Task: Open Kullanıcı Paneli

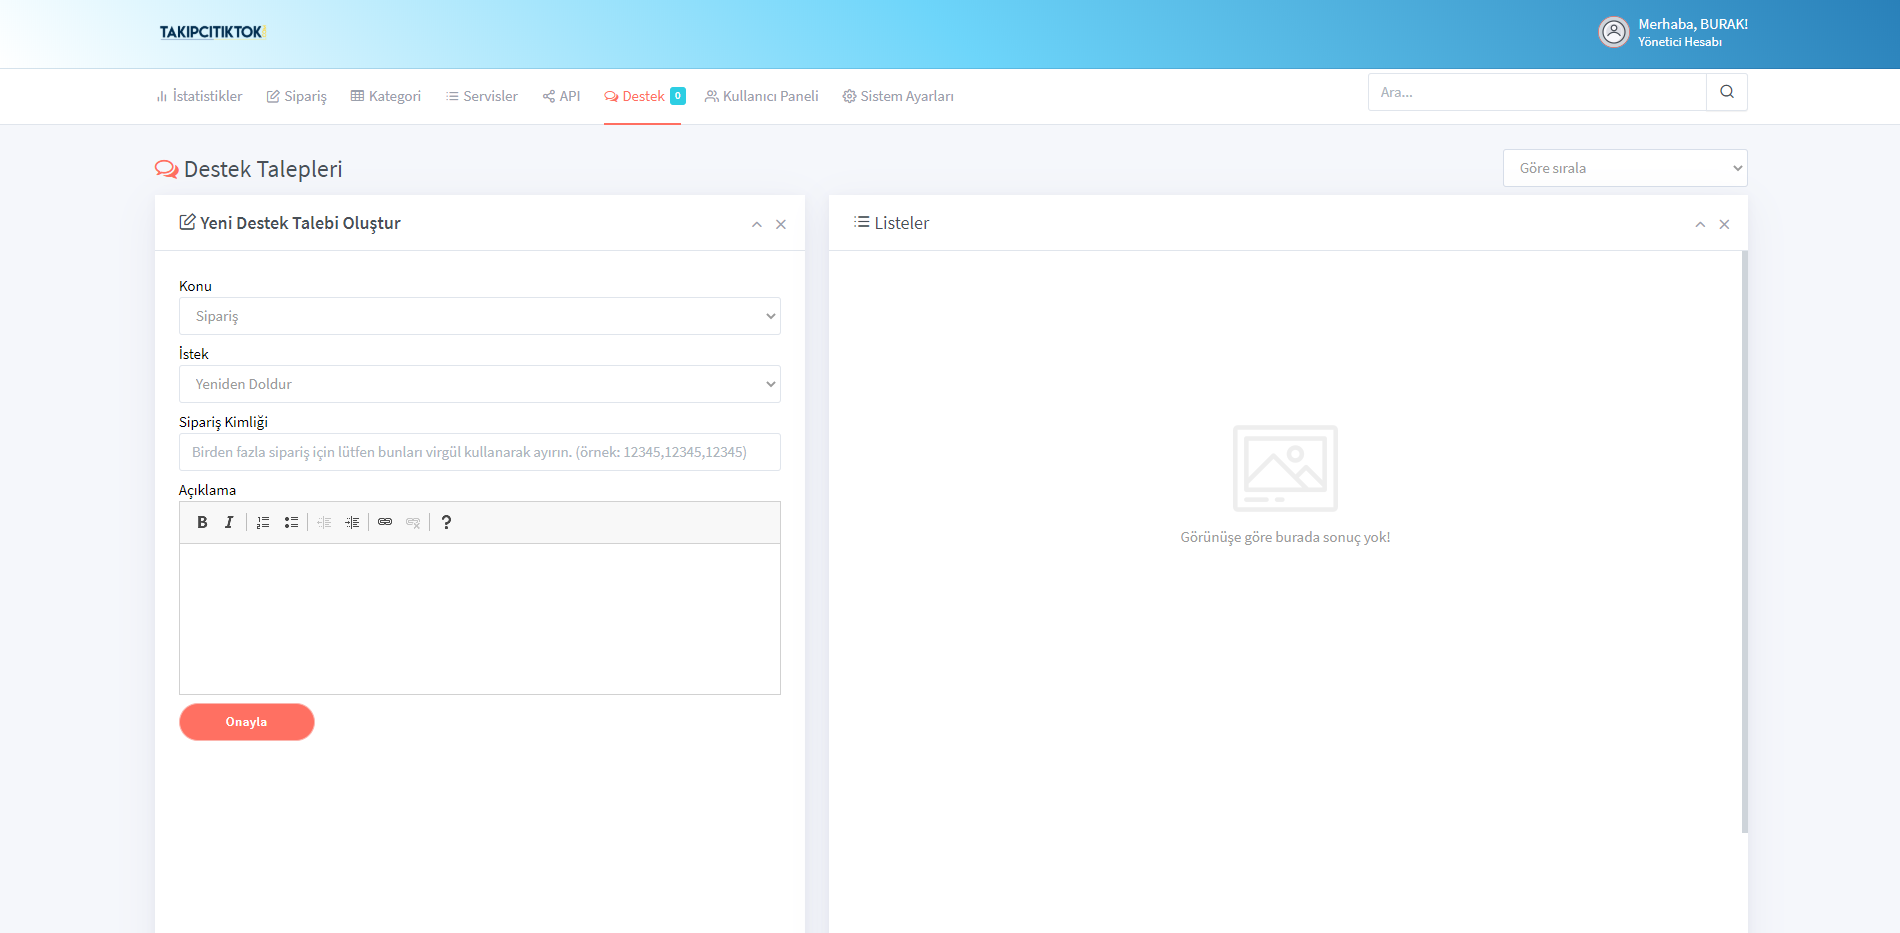Action: (762, 96)
